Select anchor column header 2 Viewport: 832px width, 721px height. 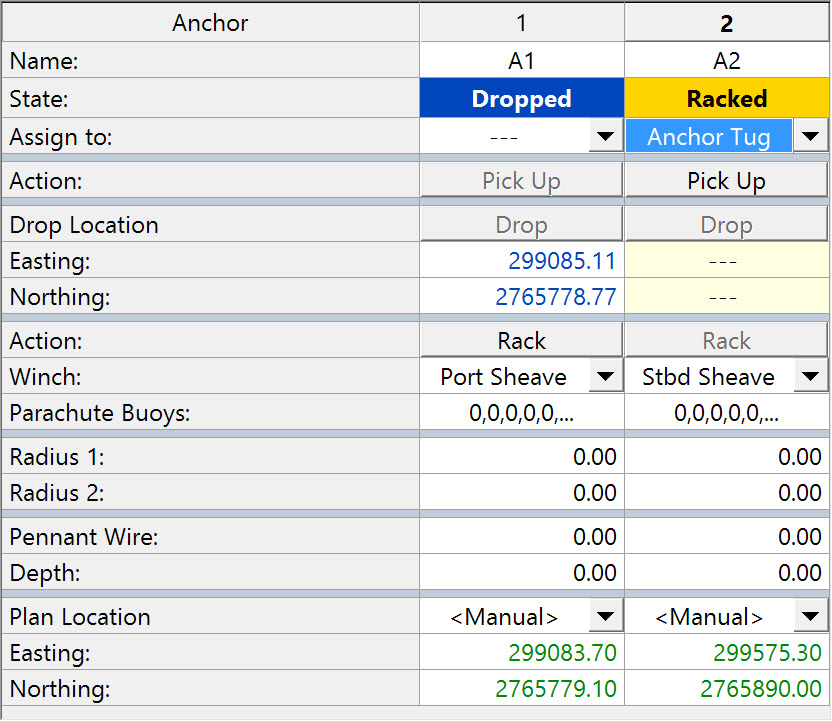click(726, 22)
